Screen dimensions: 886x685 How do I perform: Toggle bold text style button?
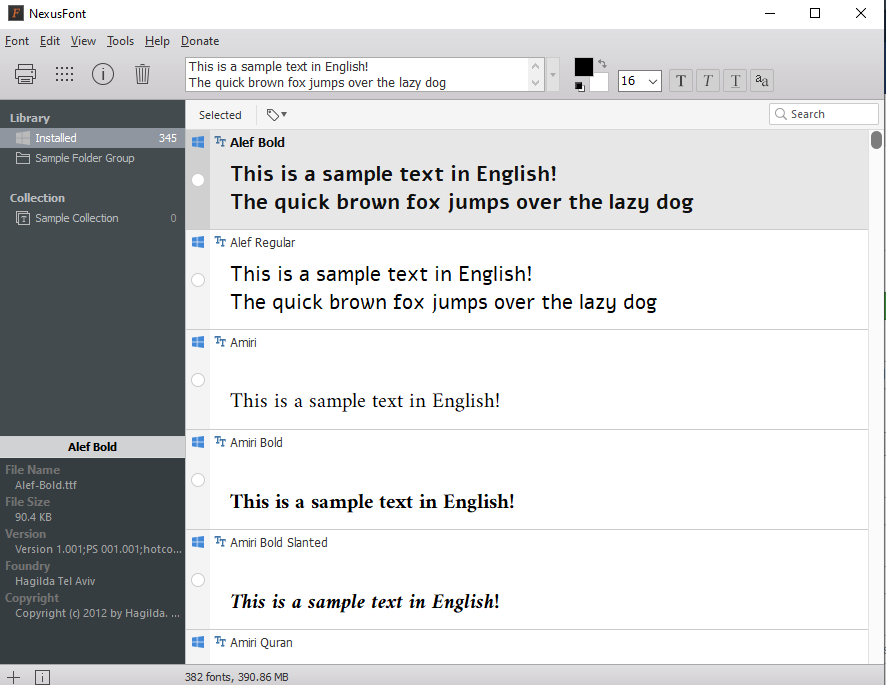pos(681,81)
